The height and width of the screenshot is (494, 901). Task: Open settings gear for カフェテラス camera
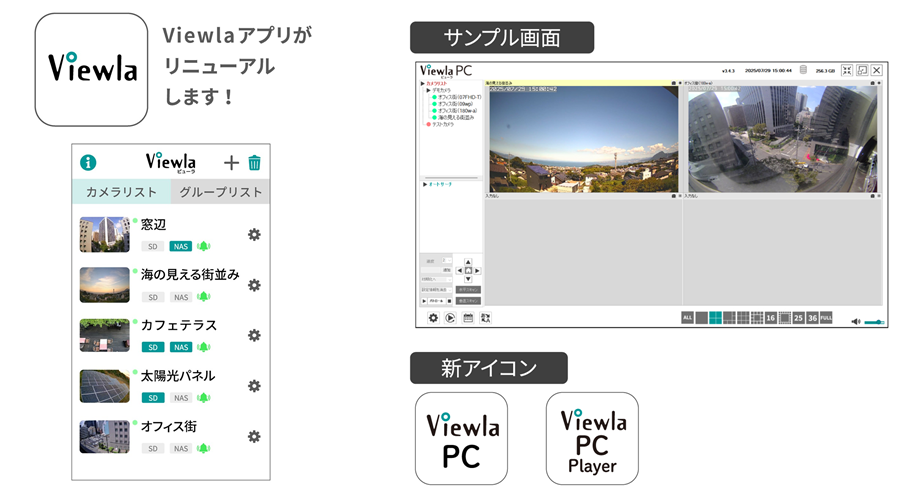pos(254,335)
